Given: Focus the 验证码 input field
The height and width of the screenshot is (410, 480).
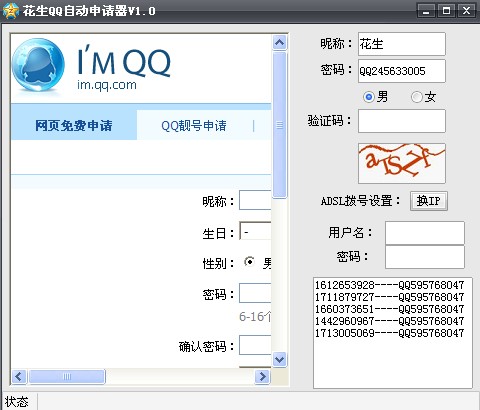Looking at the screenshot, I should [x=402, y=121].
